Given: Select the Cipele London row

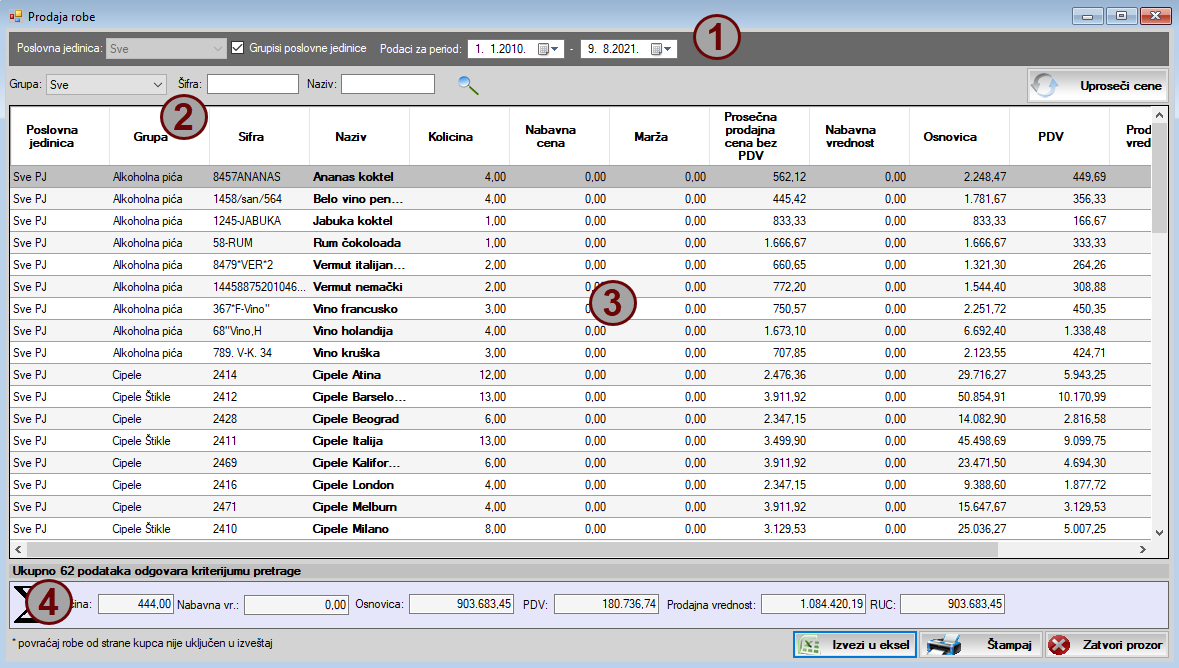Looking at the screenshot, I should [x=580, y=484].
